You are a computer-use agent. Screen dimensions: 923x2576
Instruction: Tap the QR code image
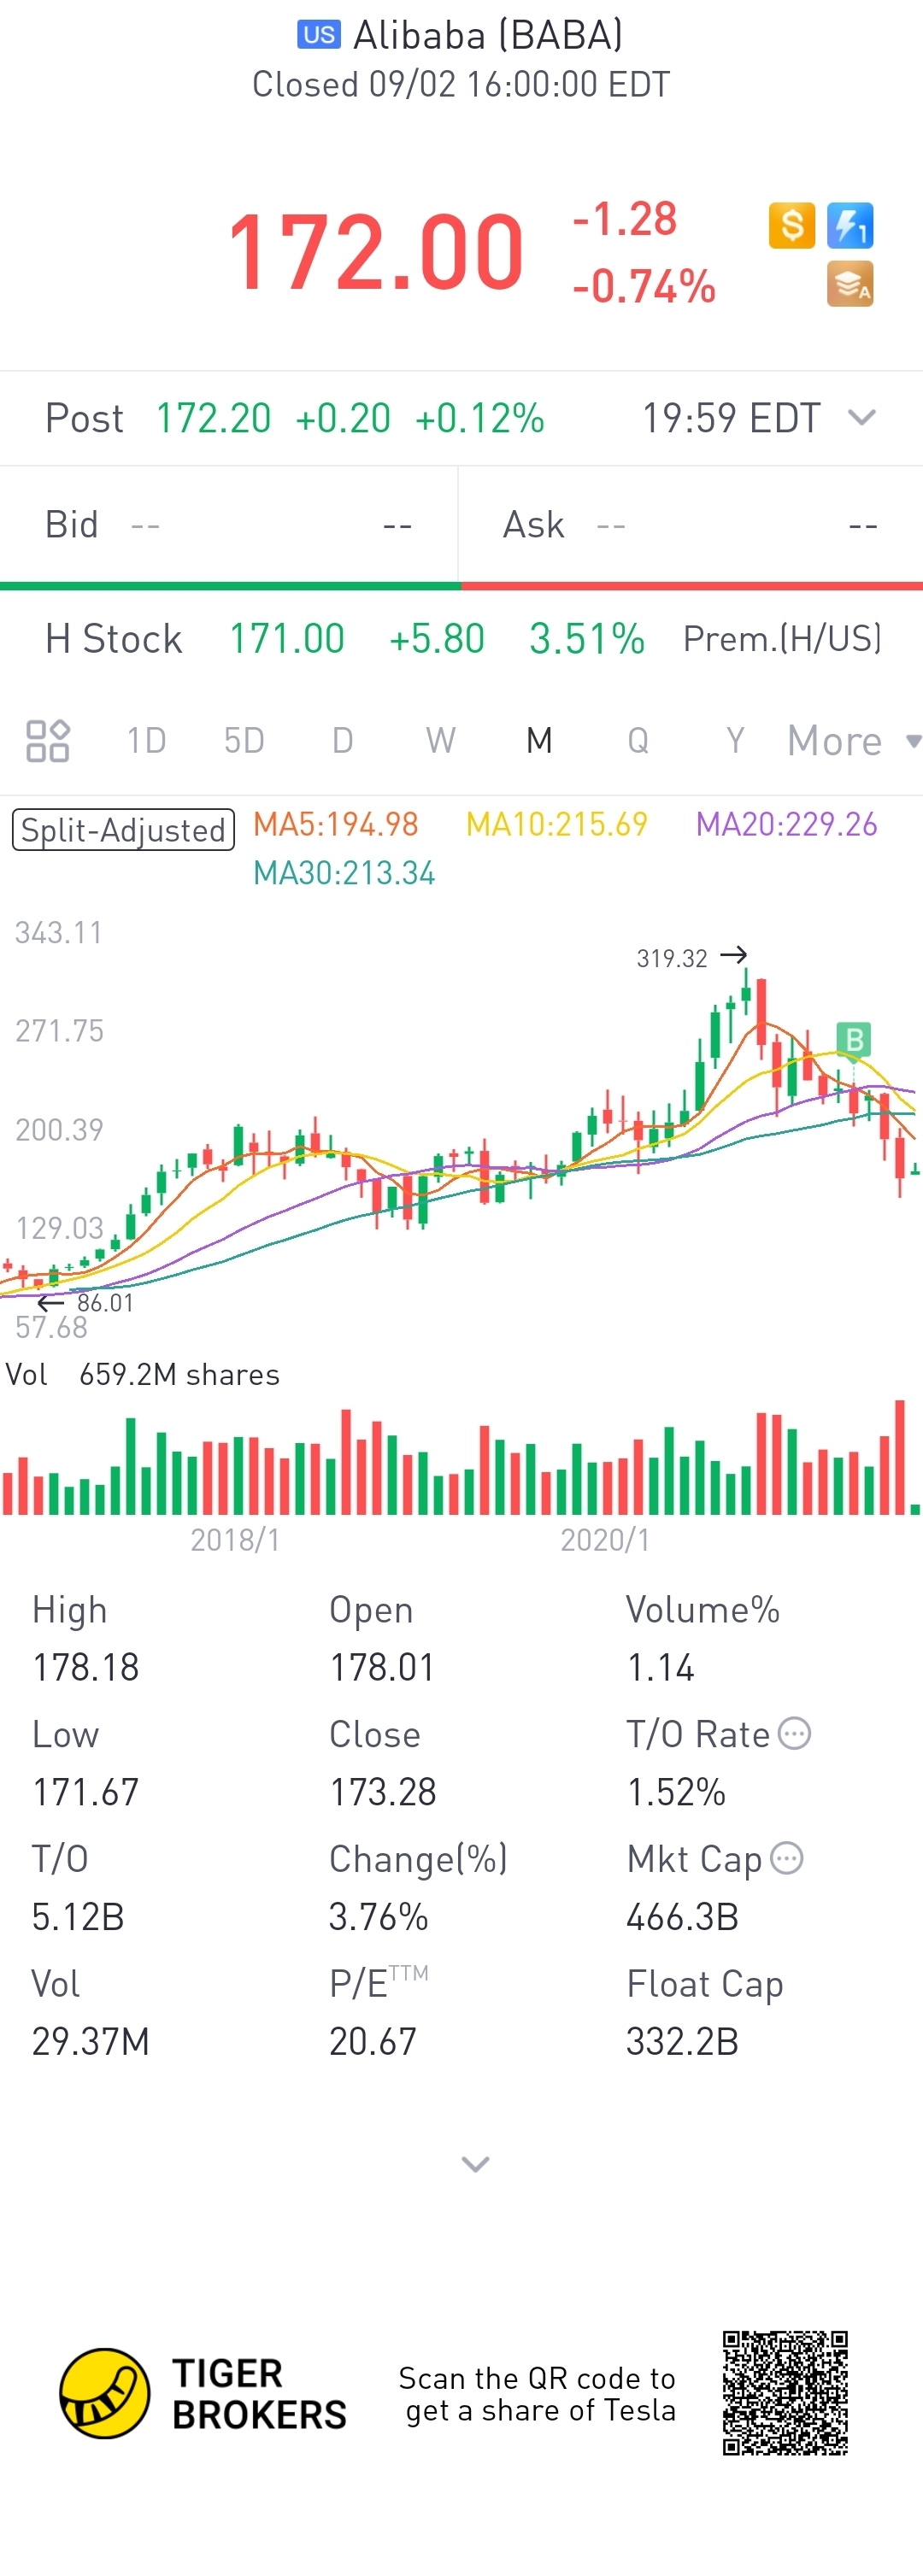point(785,2393)
